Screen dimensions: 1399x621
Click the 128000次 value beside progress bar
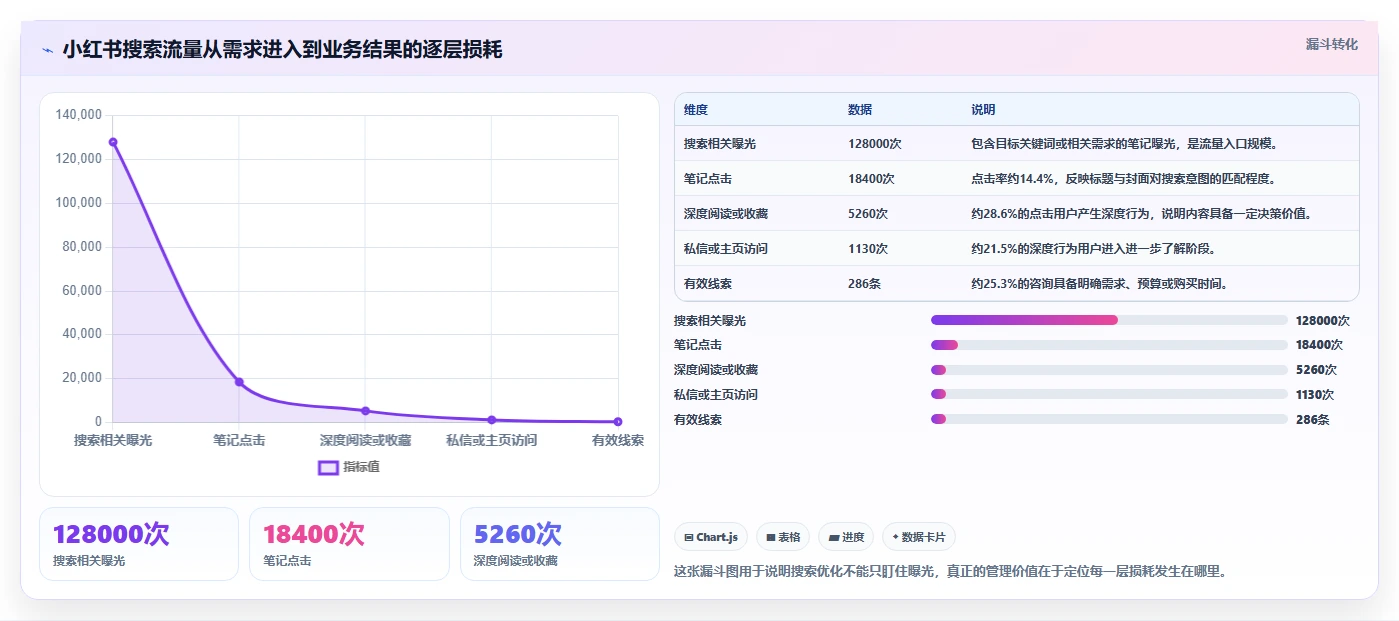[x=1323, y=320]
